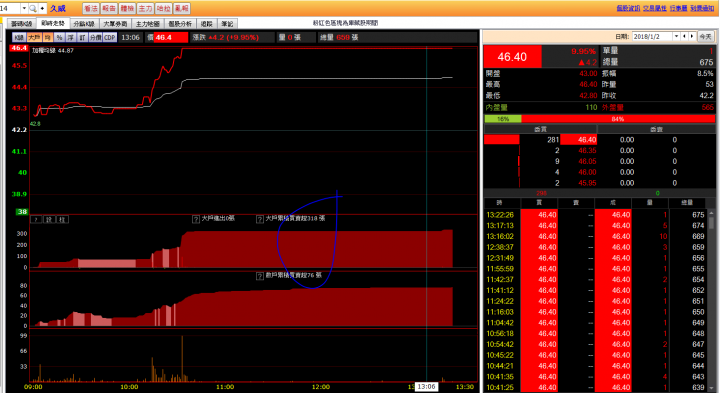Click the large 46.40 last price box
Screen dimensions: 720x393
click(512, 57)
